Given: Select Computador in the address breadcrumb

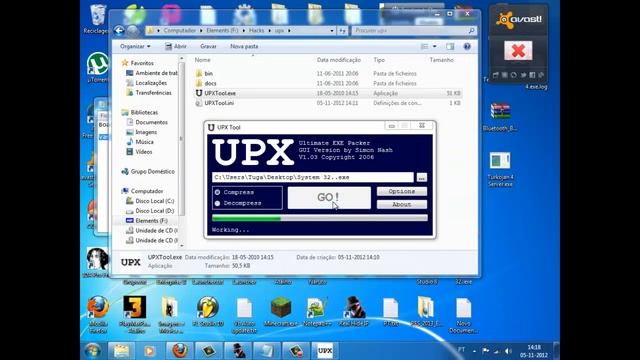Looking at the screenshot, I should 180,31.
